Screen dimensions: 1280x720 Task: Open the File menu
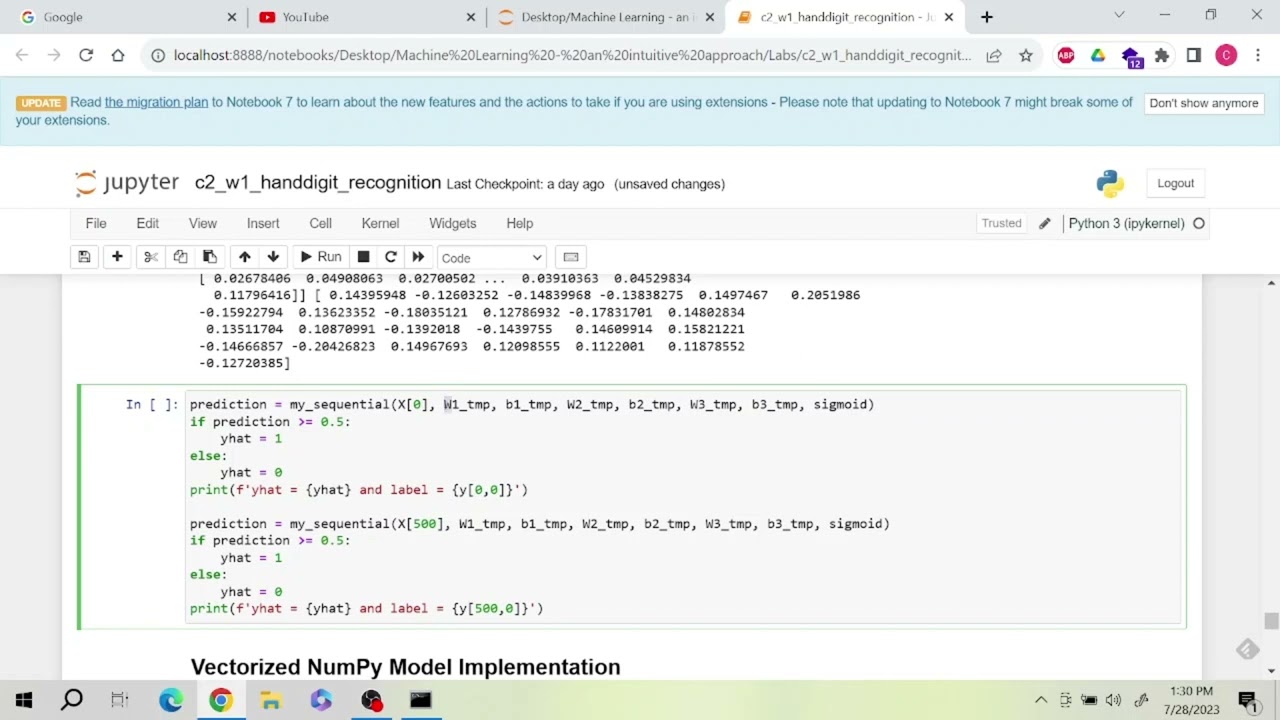tap(96, 223)
